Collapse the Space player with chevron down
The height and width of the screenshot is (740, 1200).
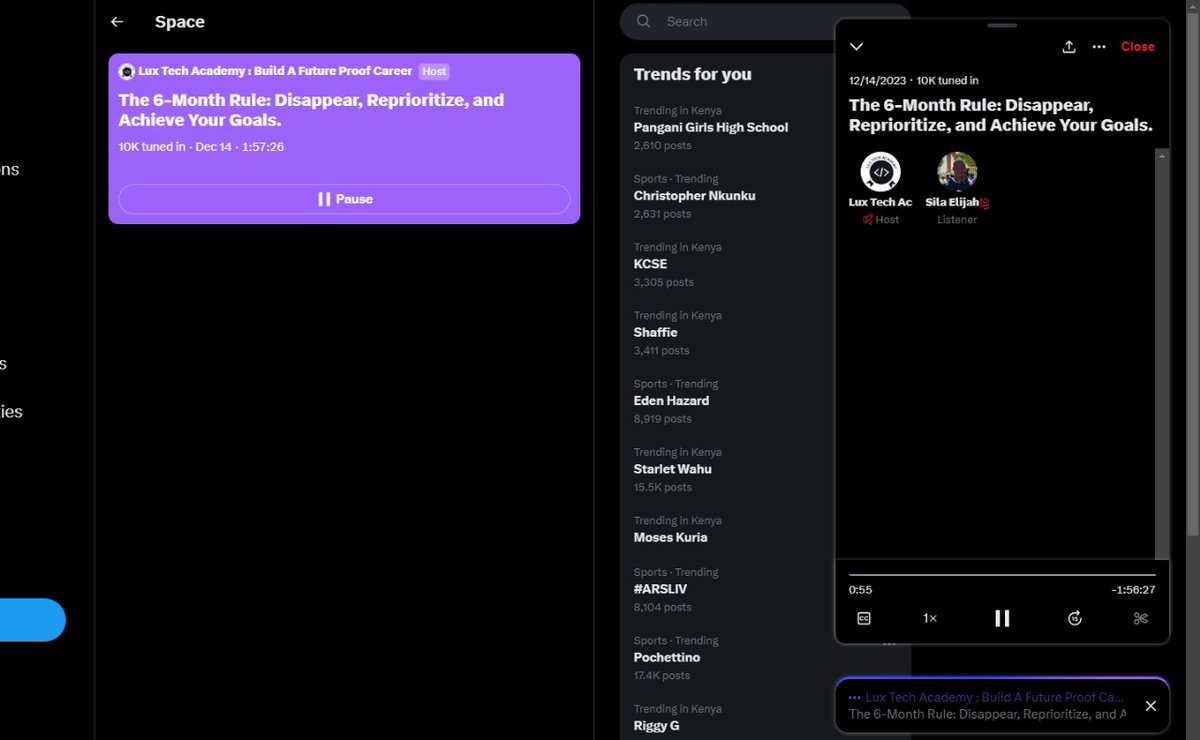point(856,47)
